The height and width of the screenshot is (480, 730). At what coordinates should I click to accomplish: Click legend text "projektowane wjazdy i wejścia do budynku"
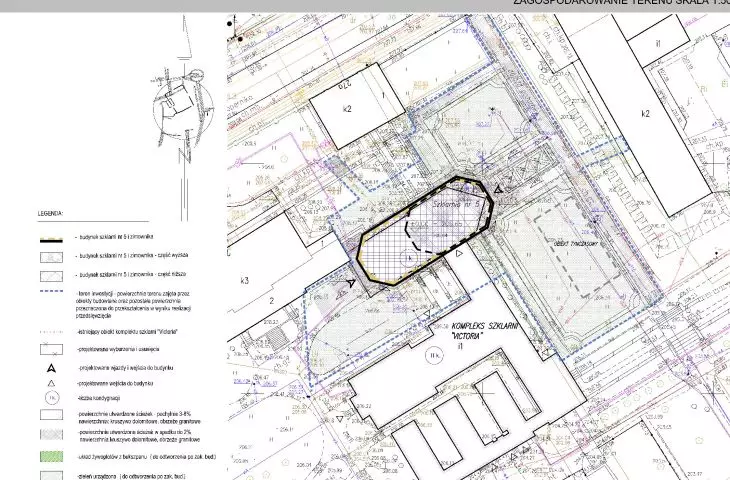pos(126,368)
